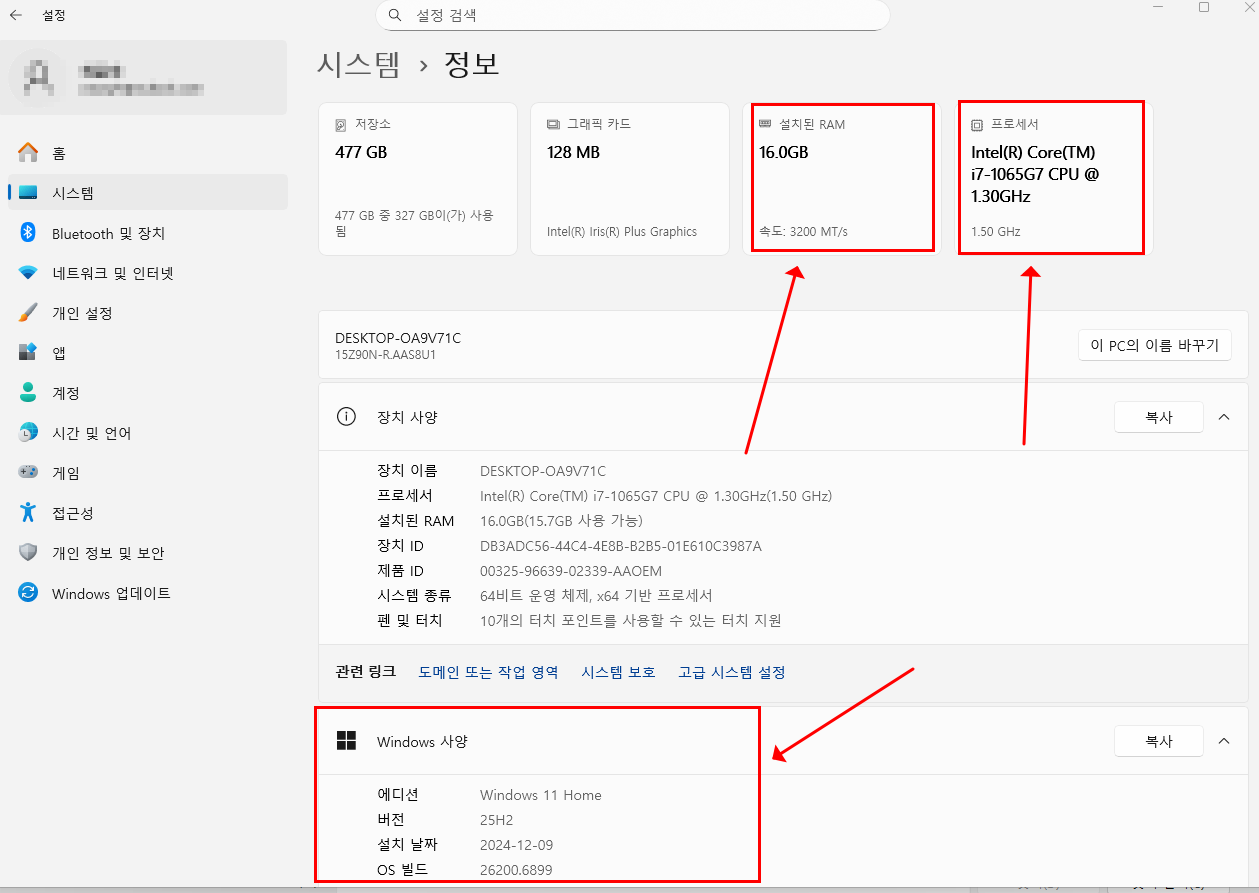This screenshot has height=893, width=1259.
Task: Click 복사 button for Windows 사양
Action: [x=1159, y=741]
